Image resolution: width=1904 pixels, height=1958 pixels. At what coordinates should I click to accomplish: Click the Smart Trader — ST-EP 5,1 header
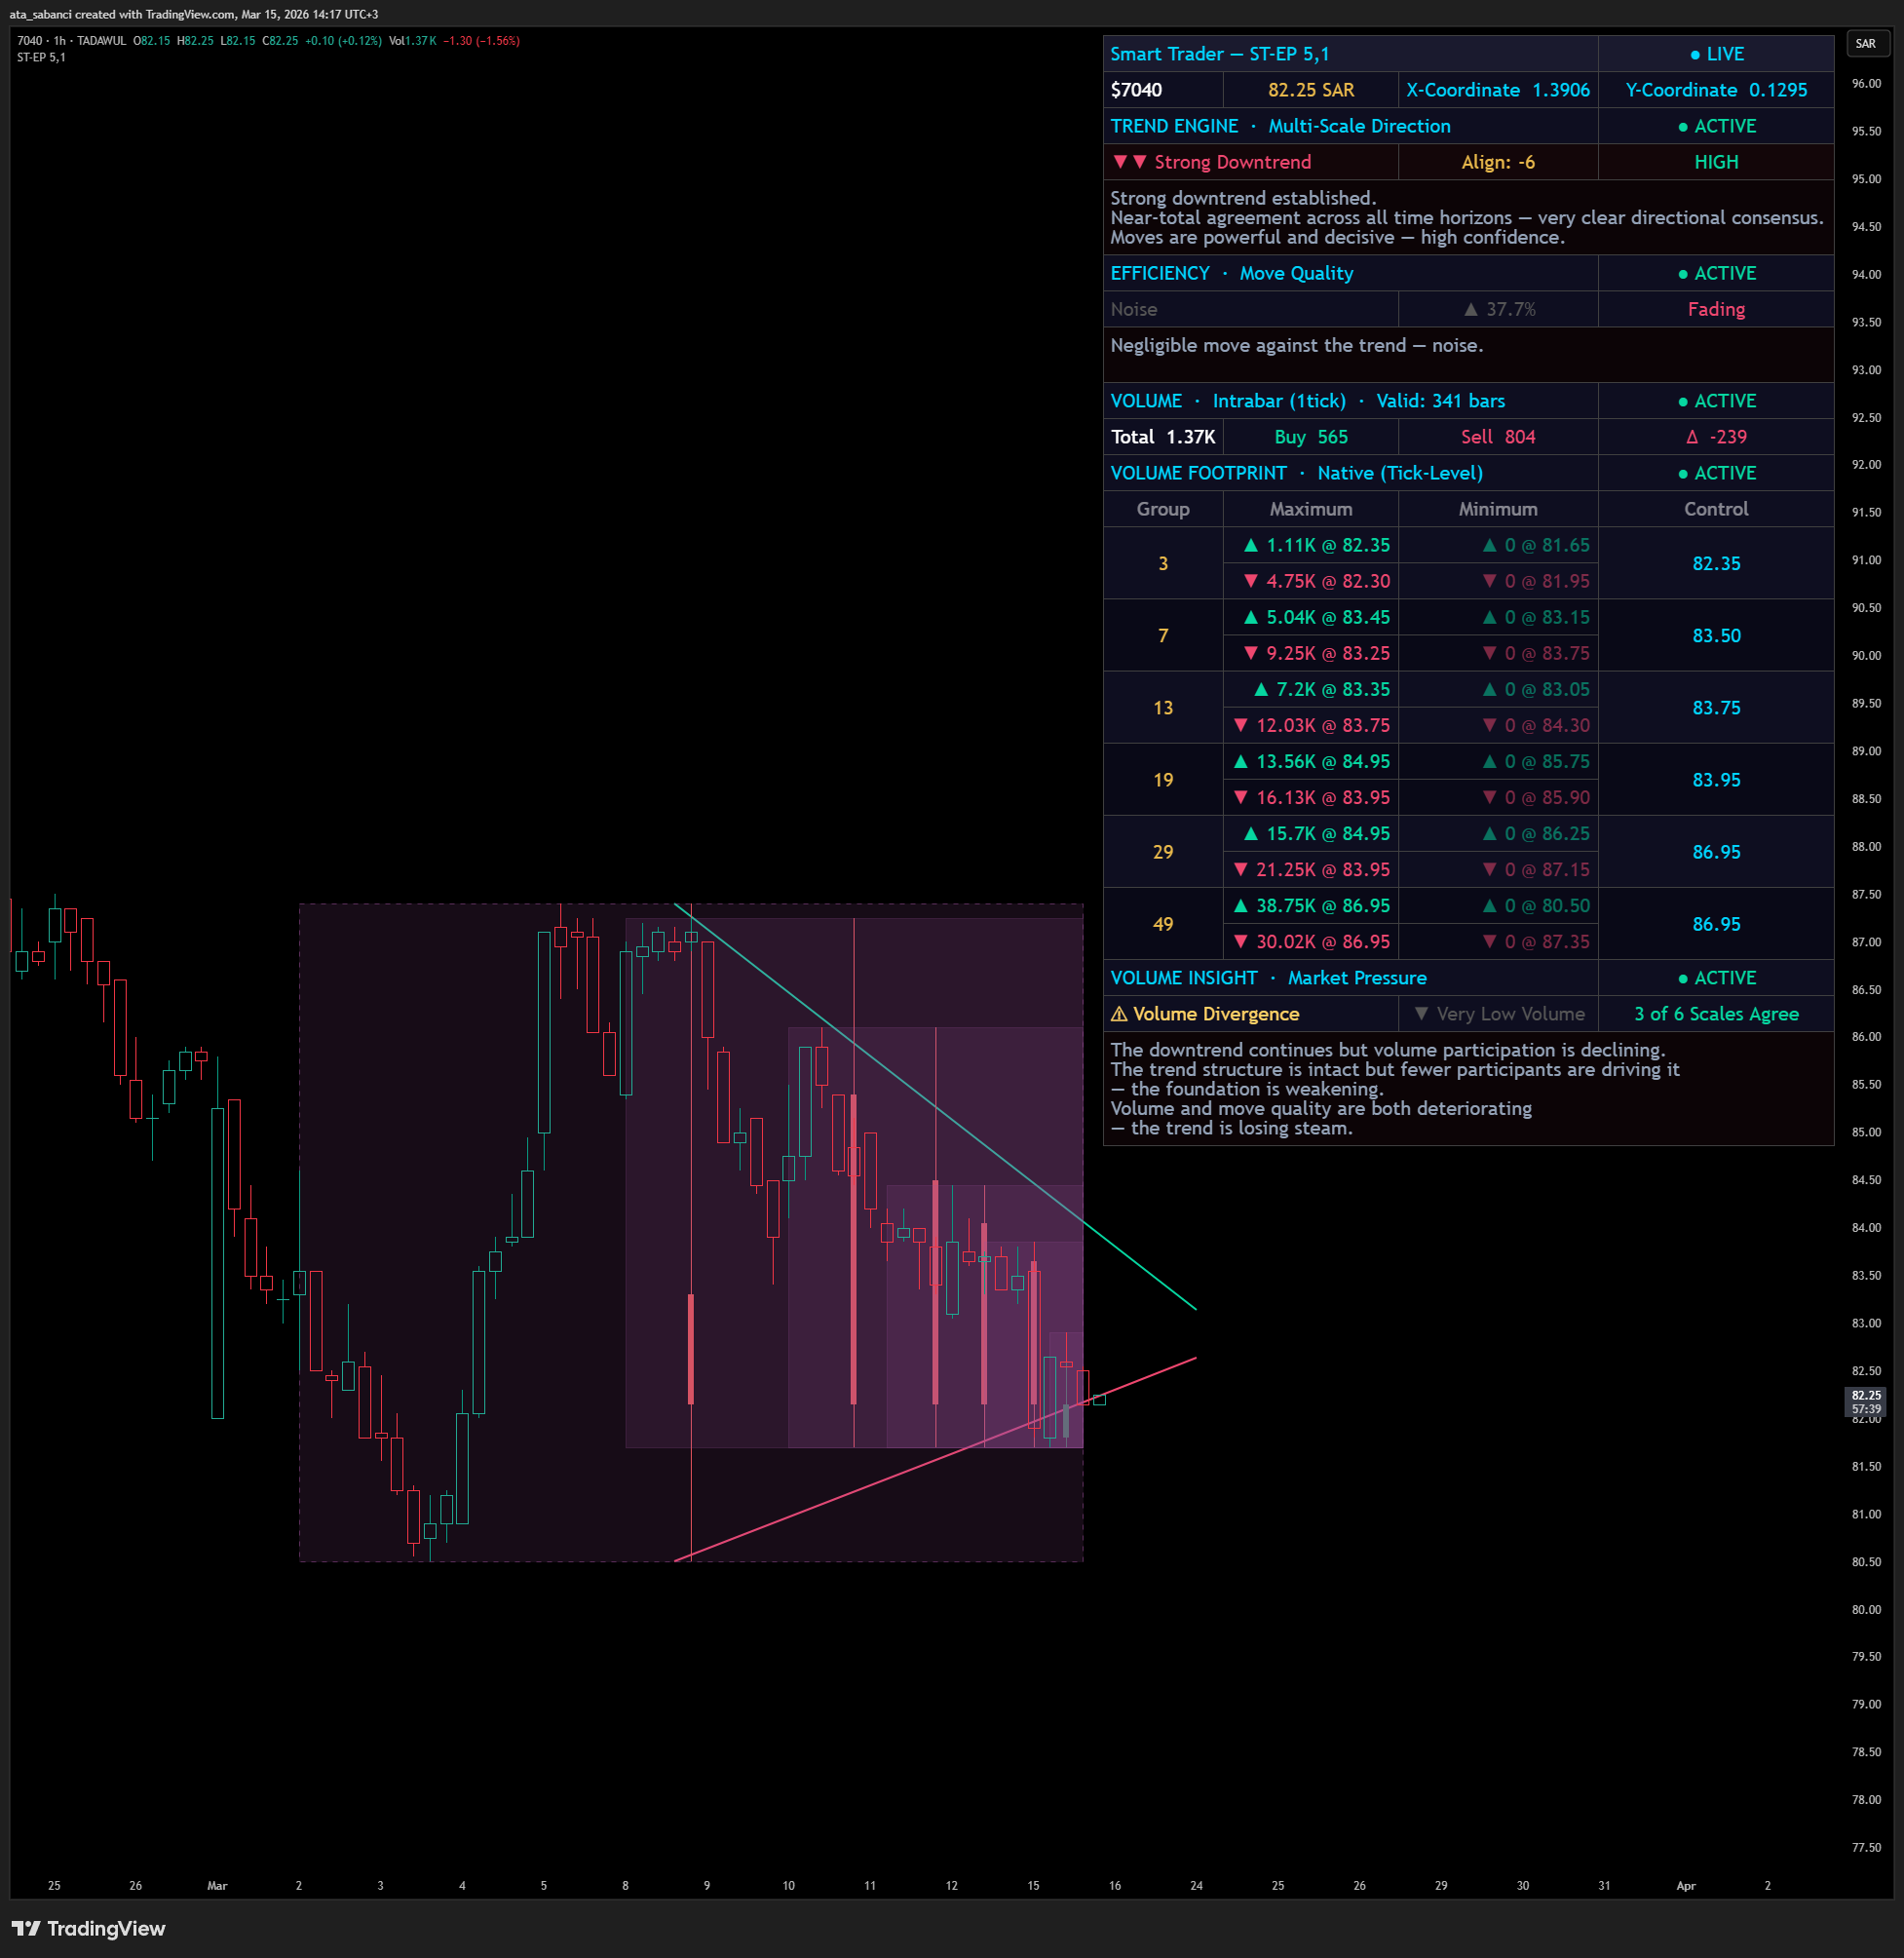(1350, 54)
